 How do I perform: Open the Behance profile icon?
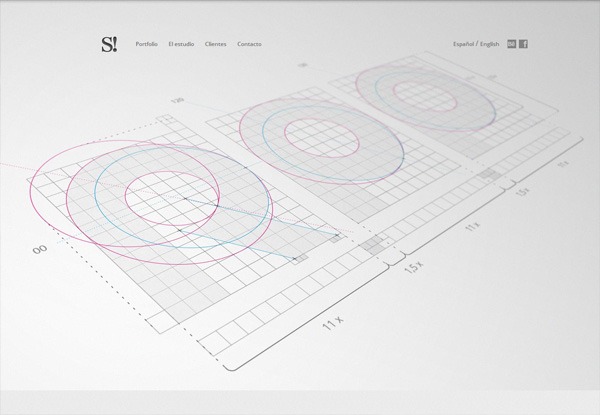tap(512, 44)
